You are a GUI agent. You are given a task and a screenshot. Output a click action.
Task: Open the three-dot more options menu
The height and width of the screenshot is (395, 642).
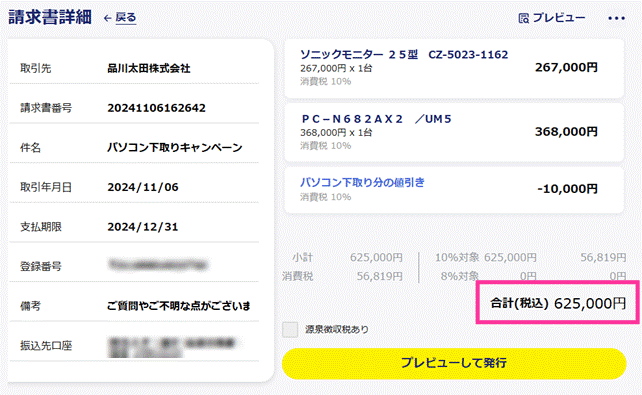616,18
